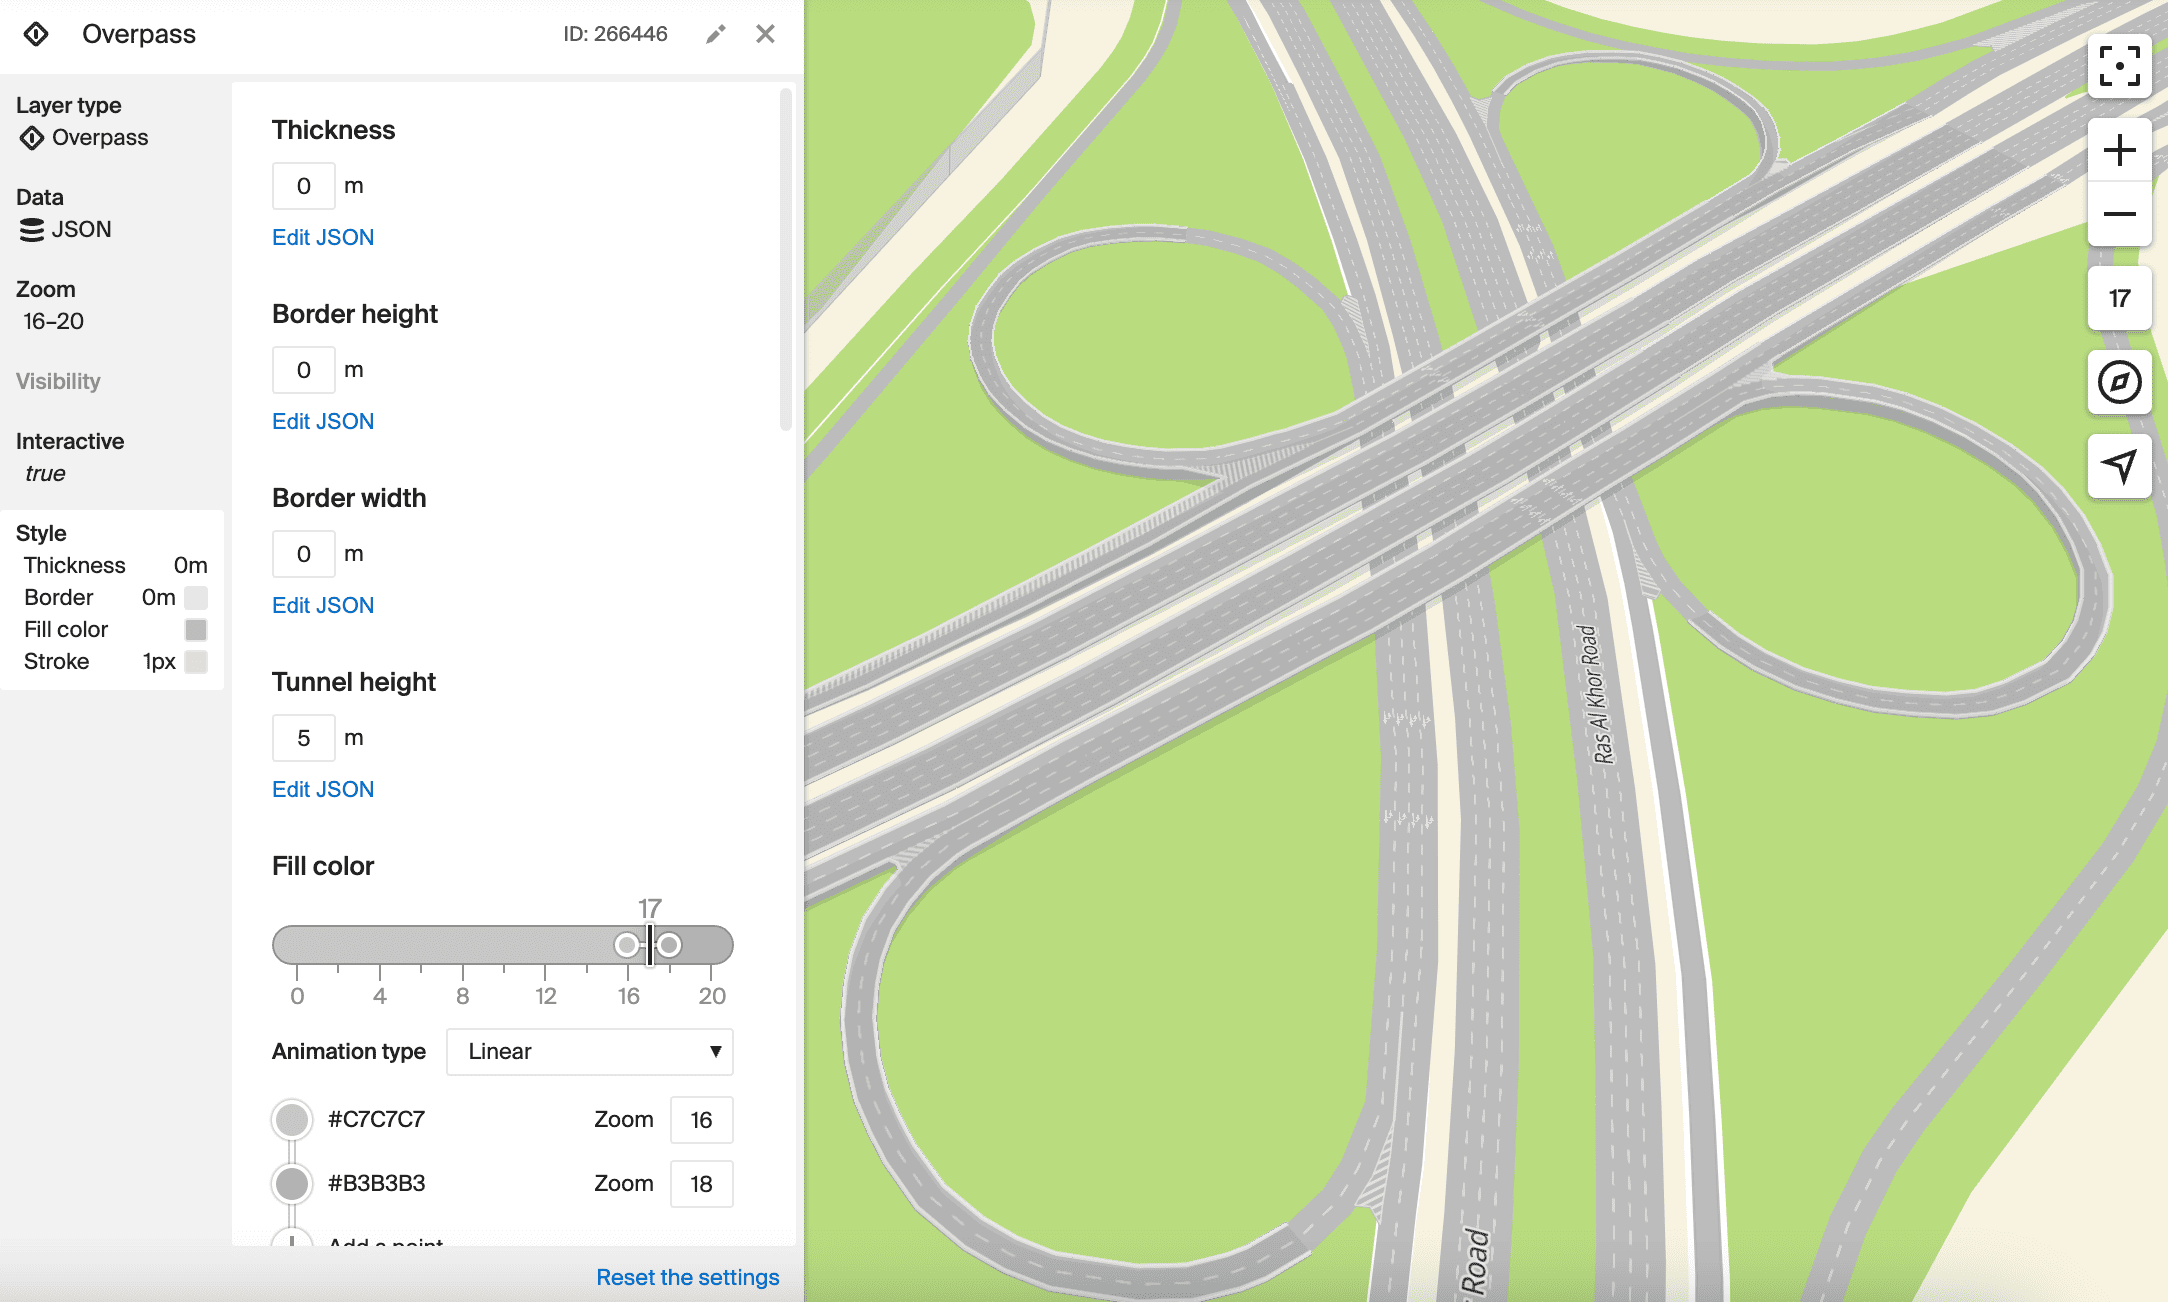Click the Fill color zoom slider handle at 17
This screenshot has width=2168, height=1302.
coord(650,944)
